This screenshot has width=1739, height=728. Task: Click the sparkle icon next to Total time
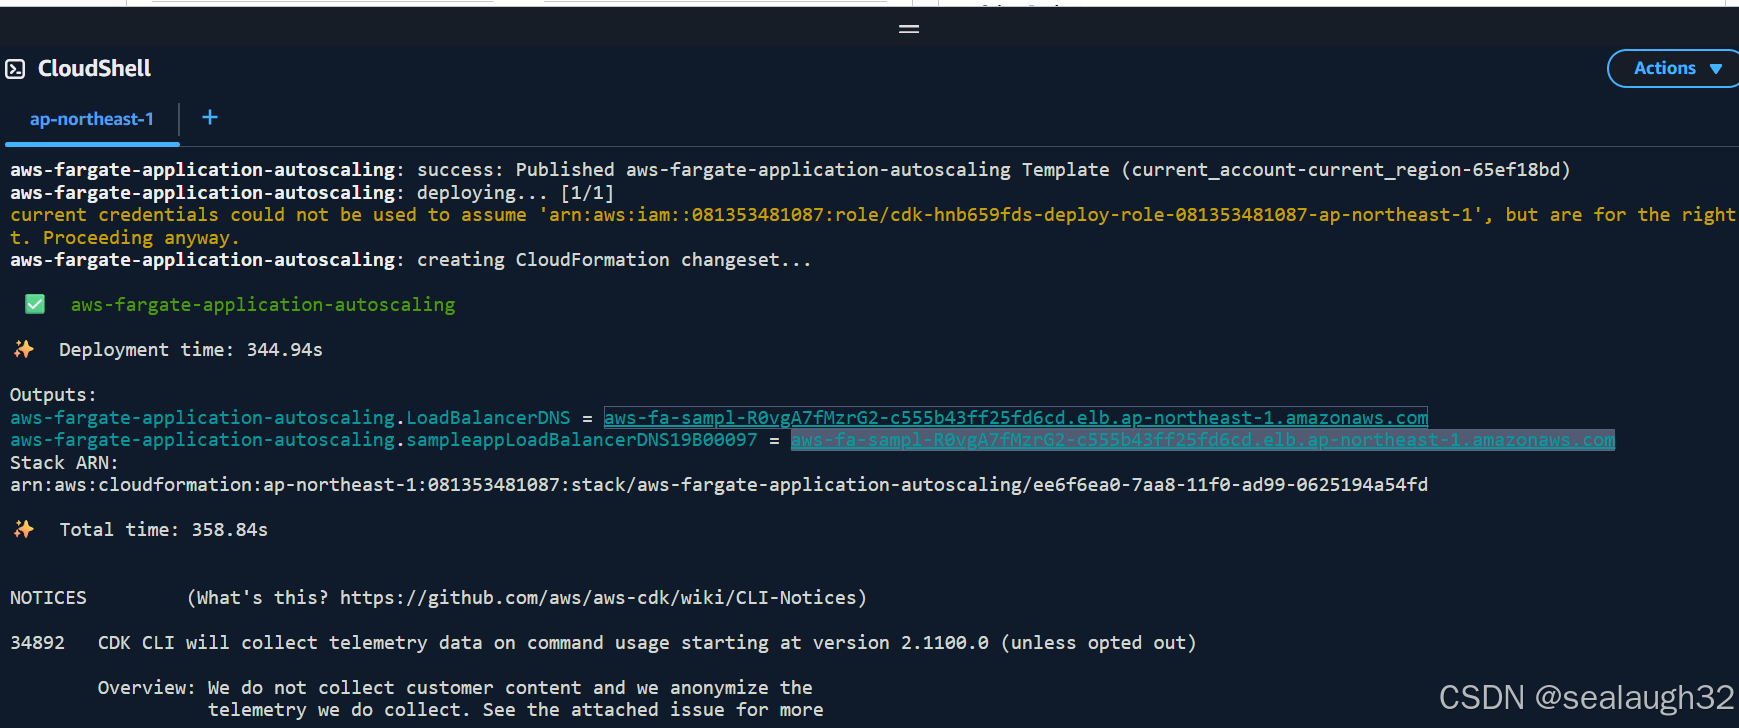[24, 529]
